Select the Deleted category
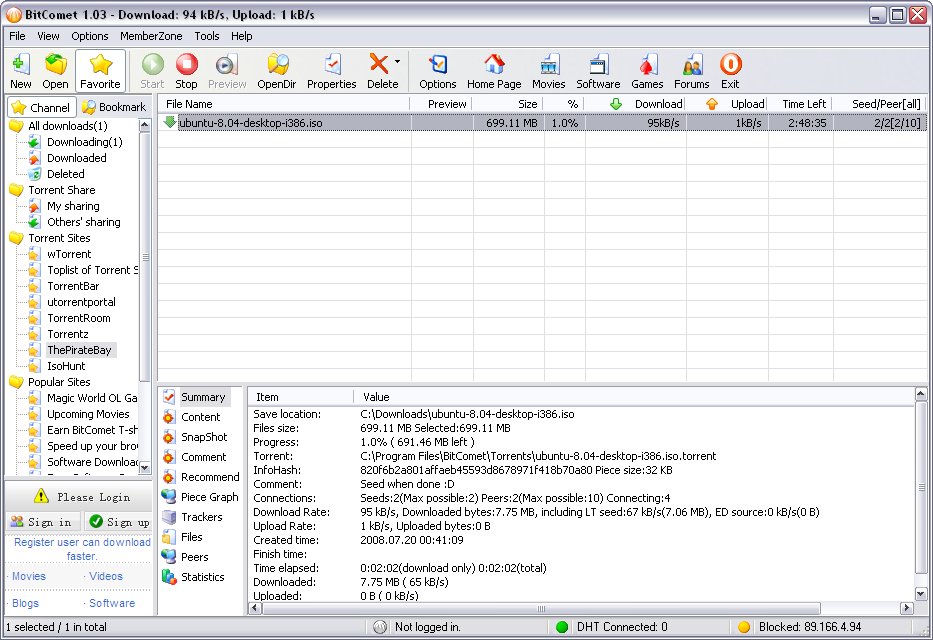This screenshot has width=933, height=640. [x=65, y=174]
